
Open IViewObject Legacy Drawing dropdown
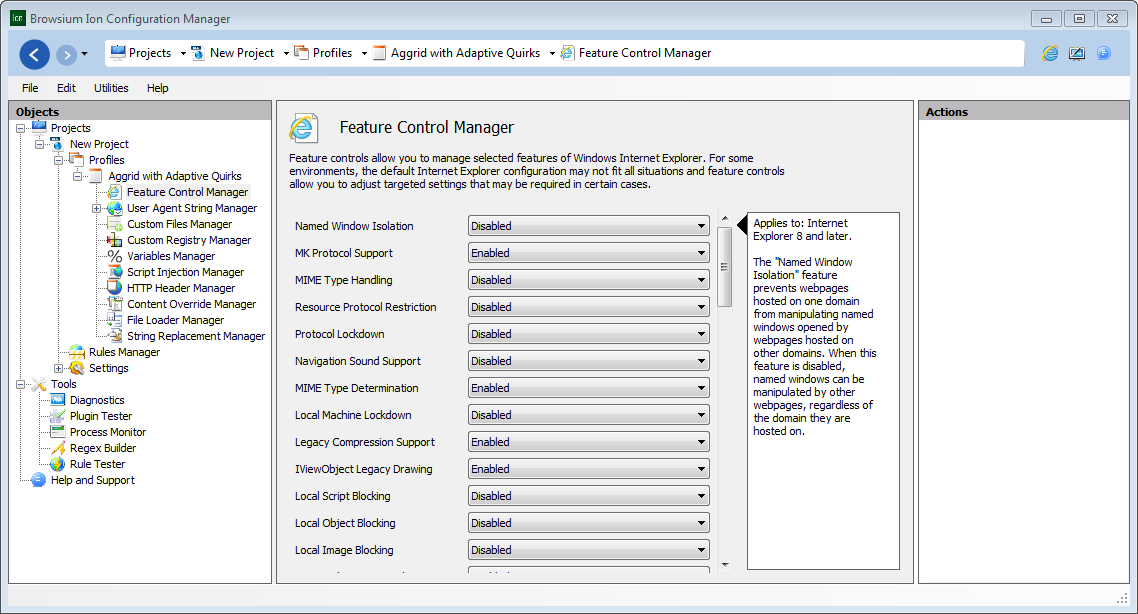(589, 469)
